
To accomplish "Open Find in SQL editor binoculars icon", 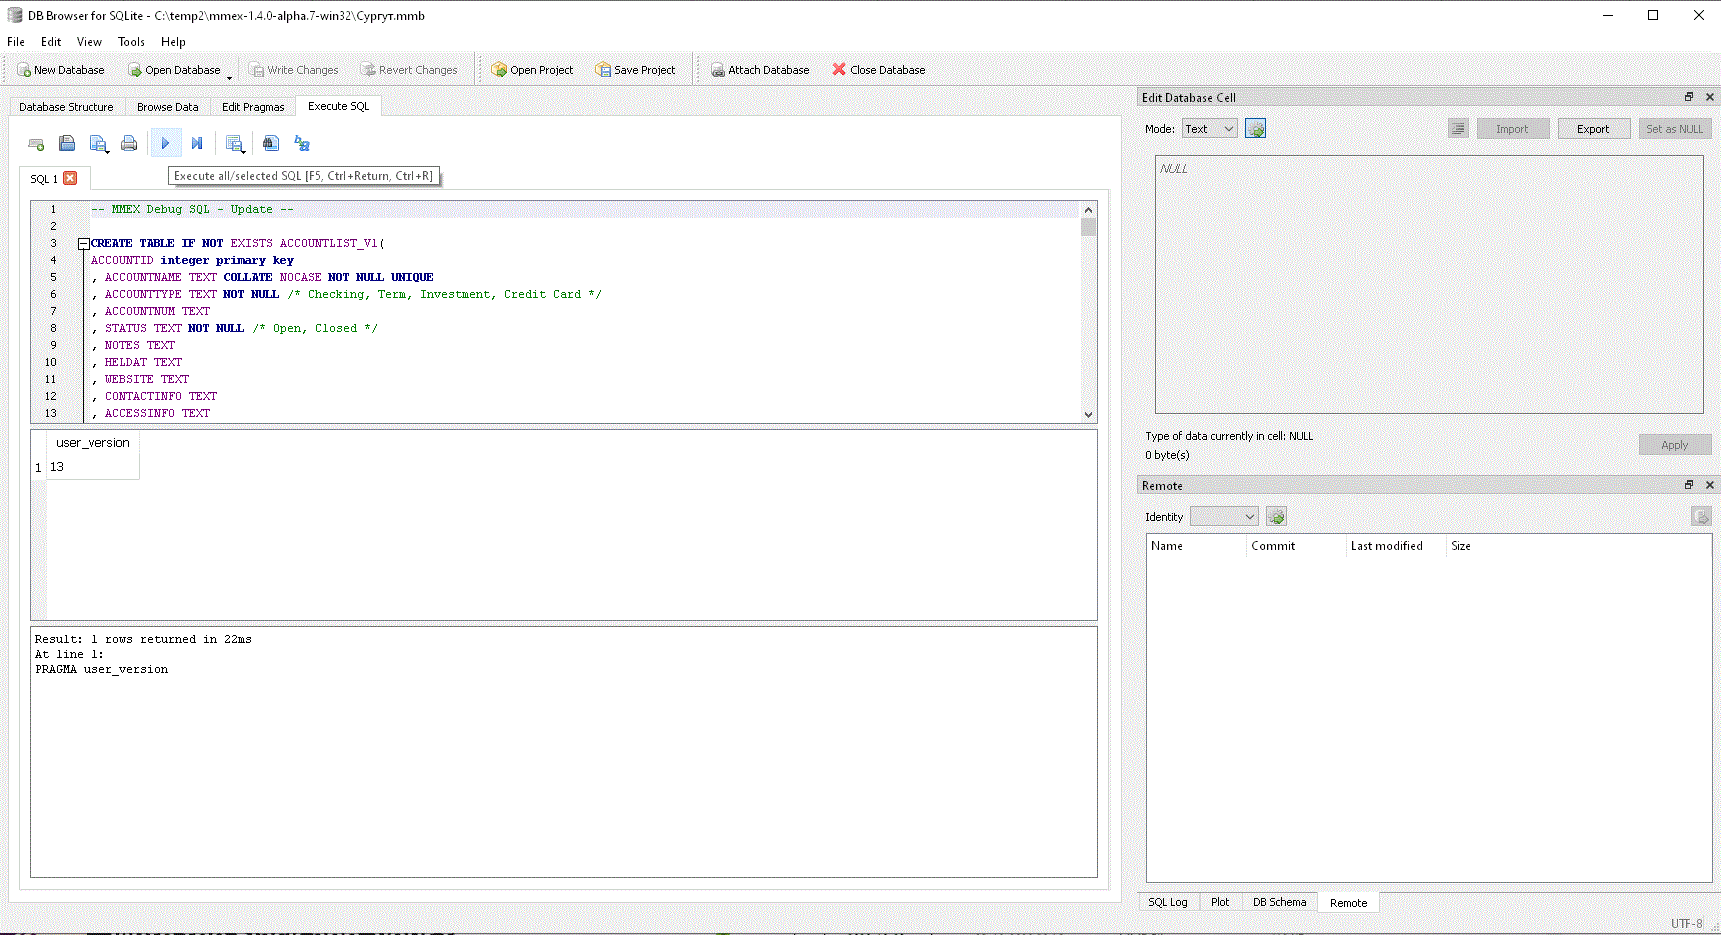I will pos(270,144).
